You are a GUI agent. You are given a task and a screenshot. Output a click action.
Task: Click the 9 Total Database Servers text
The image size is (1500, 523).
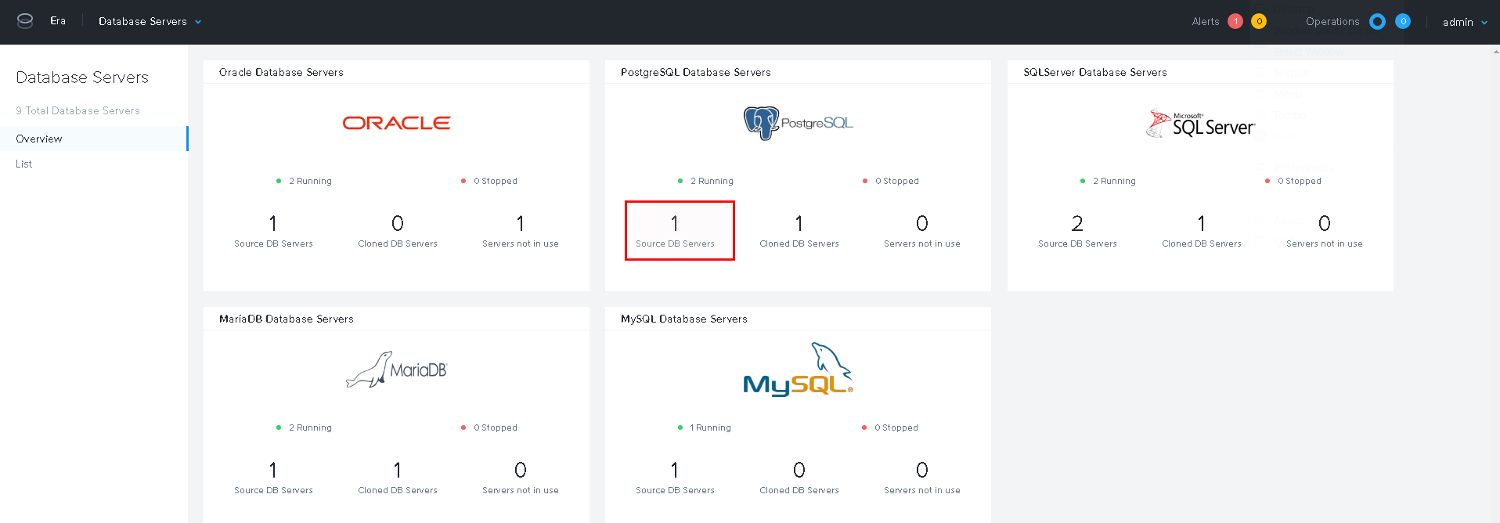tap(78, 111)
